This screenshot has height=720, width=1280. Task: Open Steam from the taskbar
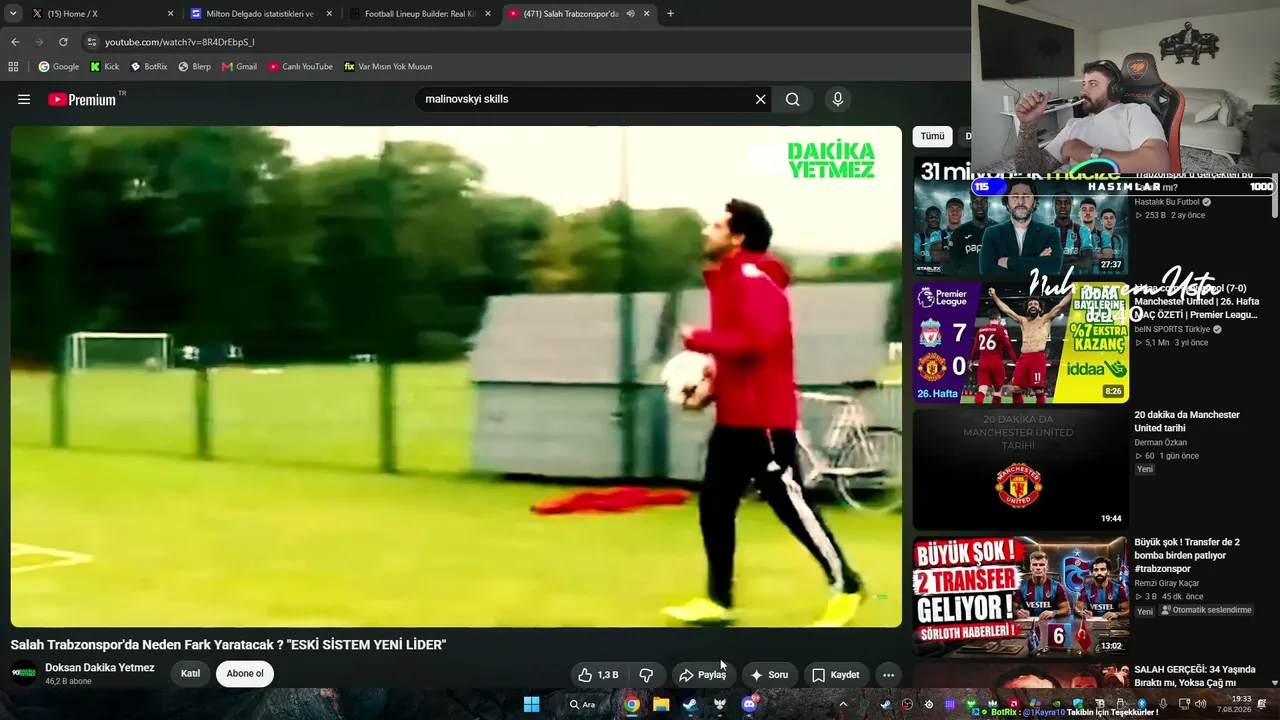tap(690, 704)
